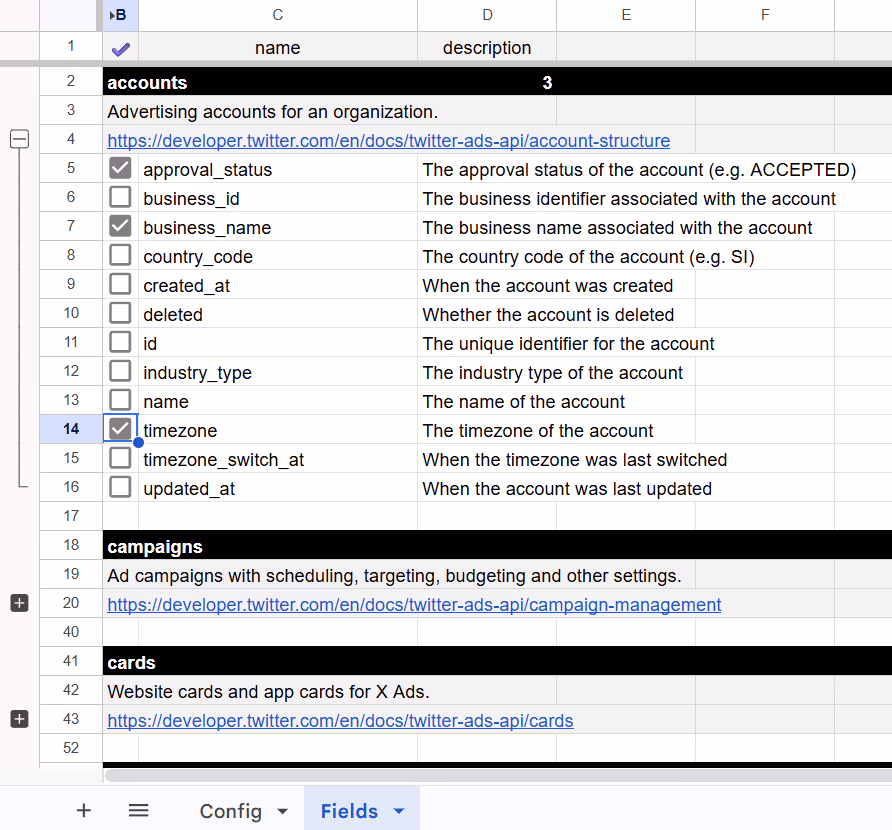Image resolution: width=892 pixels, height=830 pixels.
Task: Check the country_code checkbox
Action: tap(119, 255)
